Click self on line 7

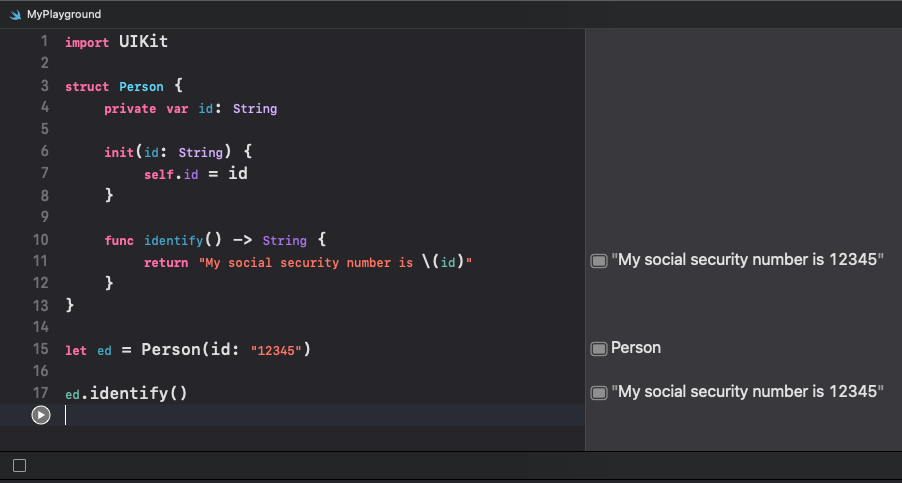159,174
